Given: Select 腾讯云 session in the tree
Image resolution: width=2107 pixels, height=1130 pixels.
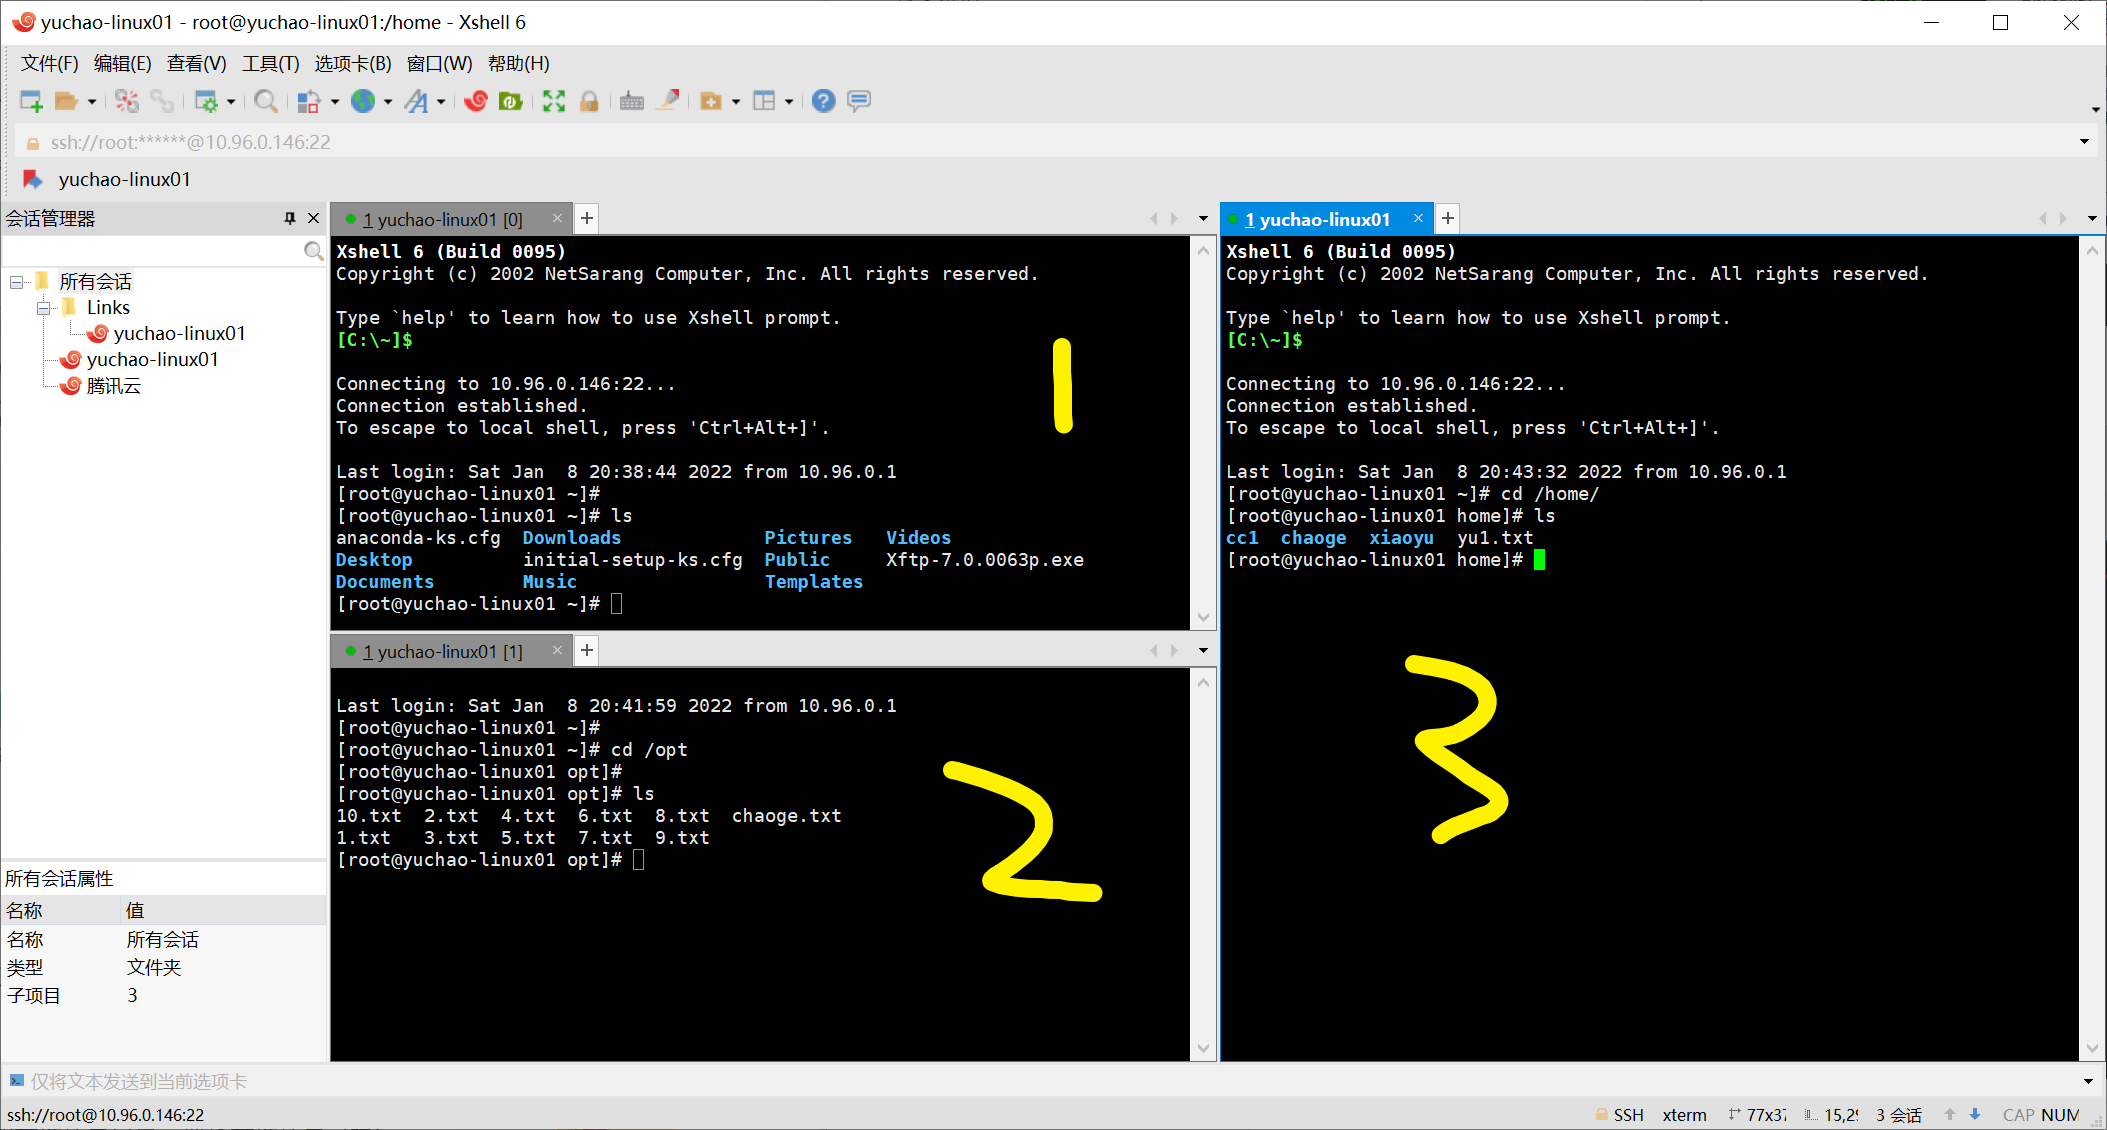Looking at the screenshot, I should 113,386.
